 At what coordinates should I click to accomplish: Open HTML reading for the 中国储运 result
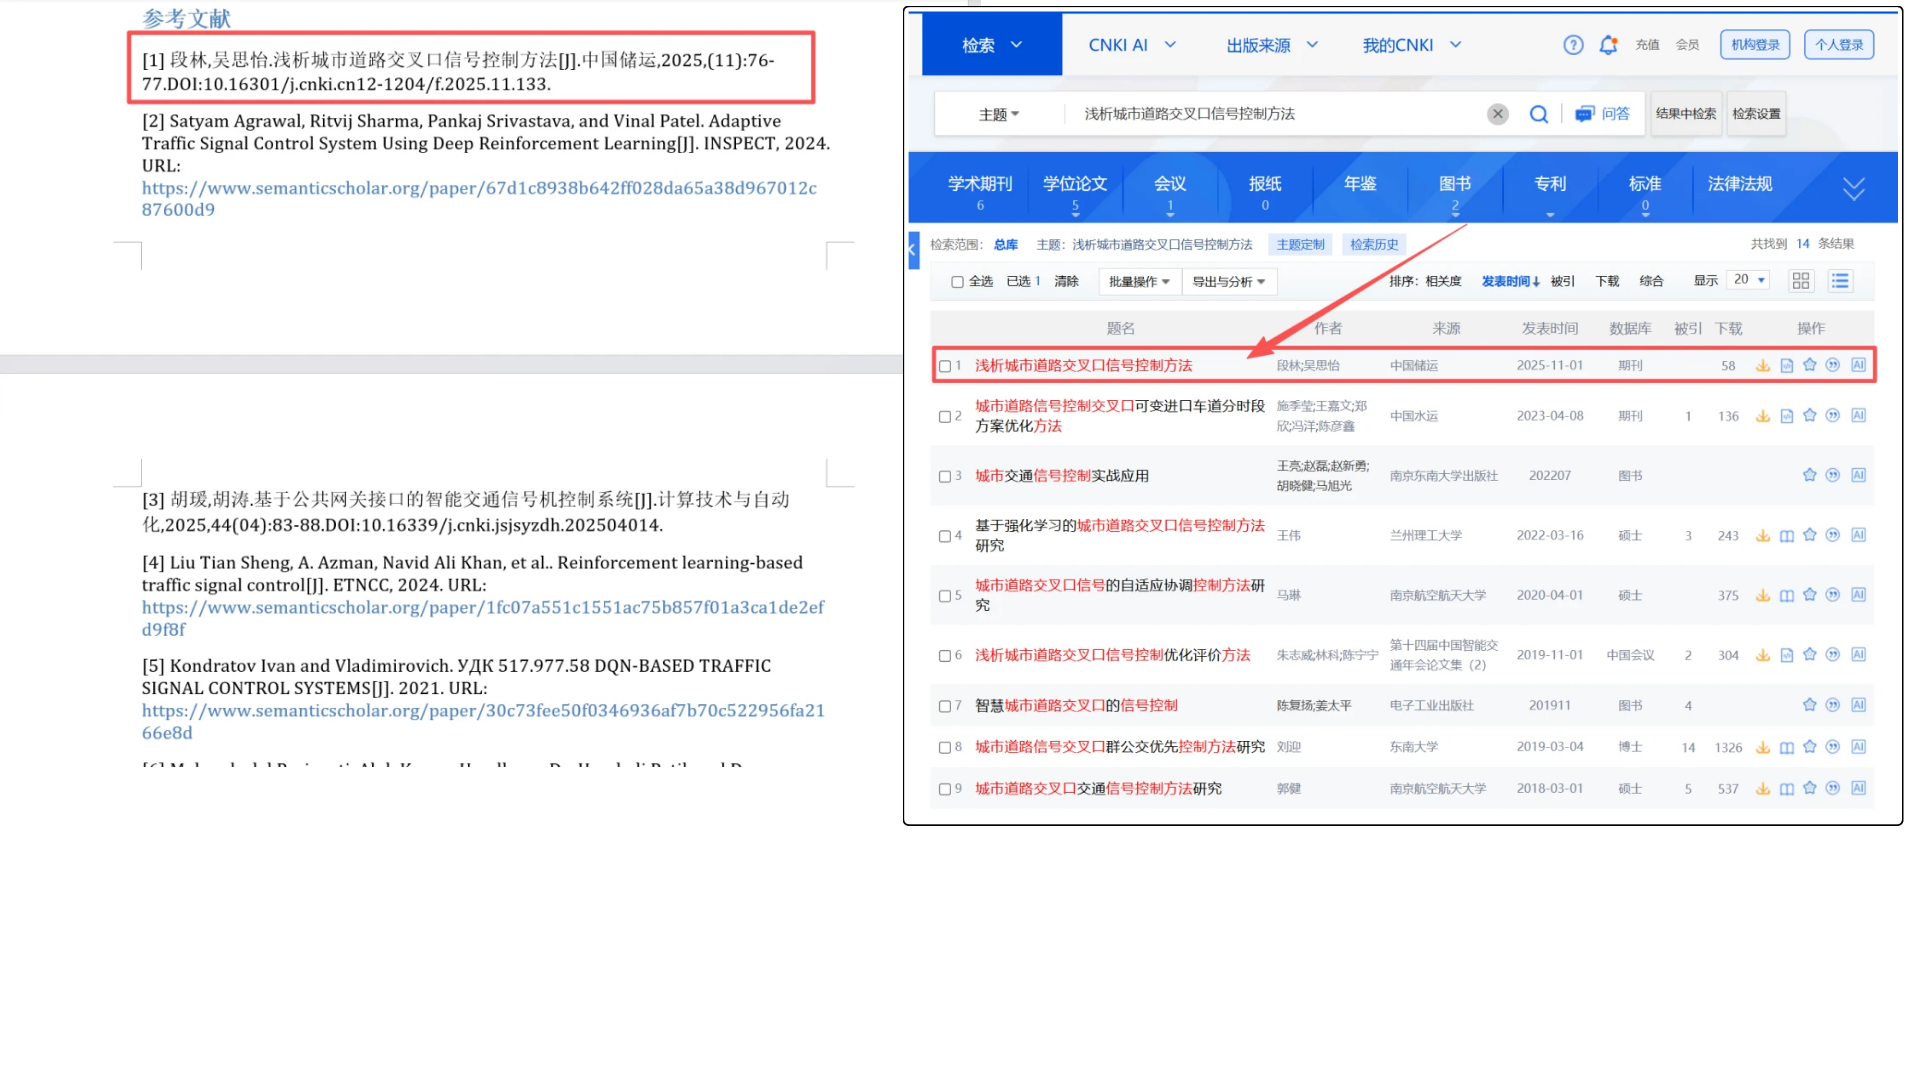click(x=1787, y=366)
